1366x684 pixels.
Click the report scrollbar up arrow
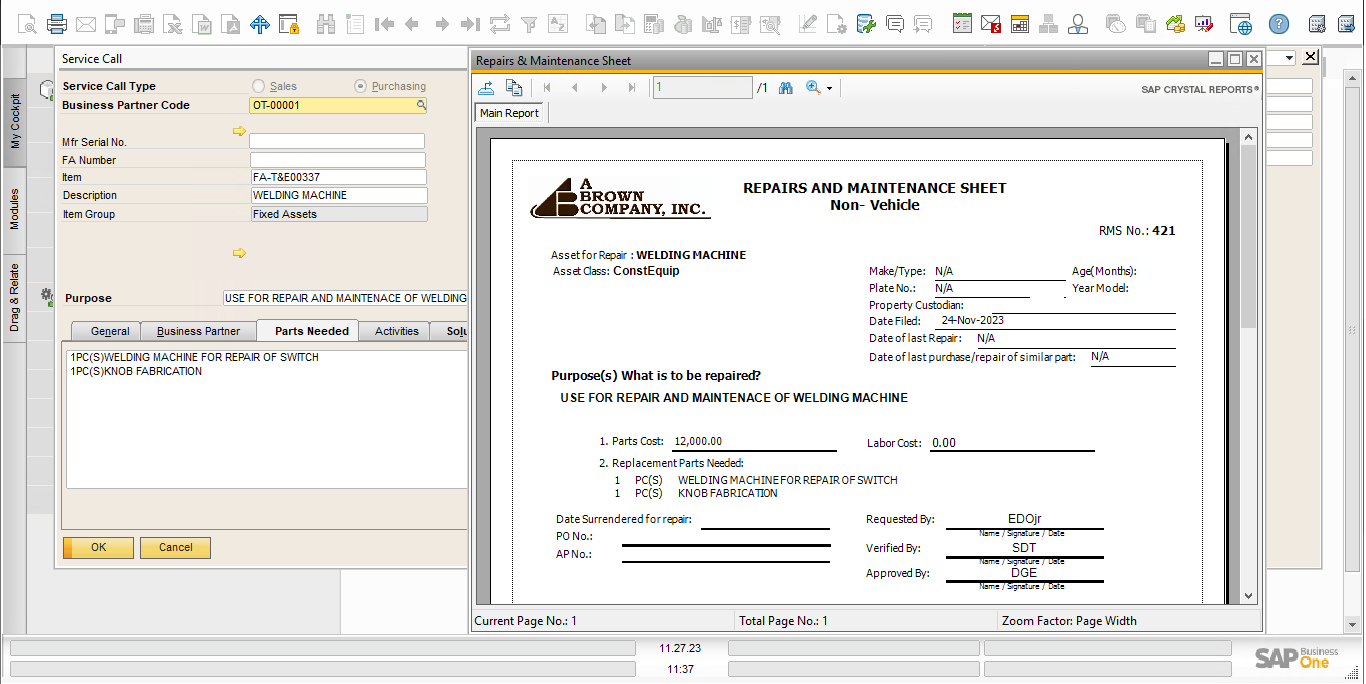(1248, 136)
